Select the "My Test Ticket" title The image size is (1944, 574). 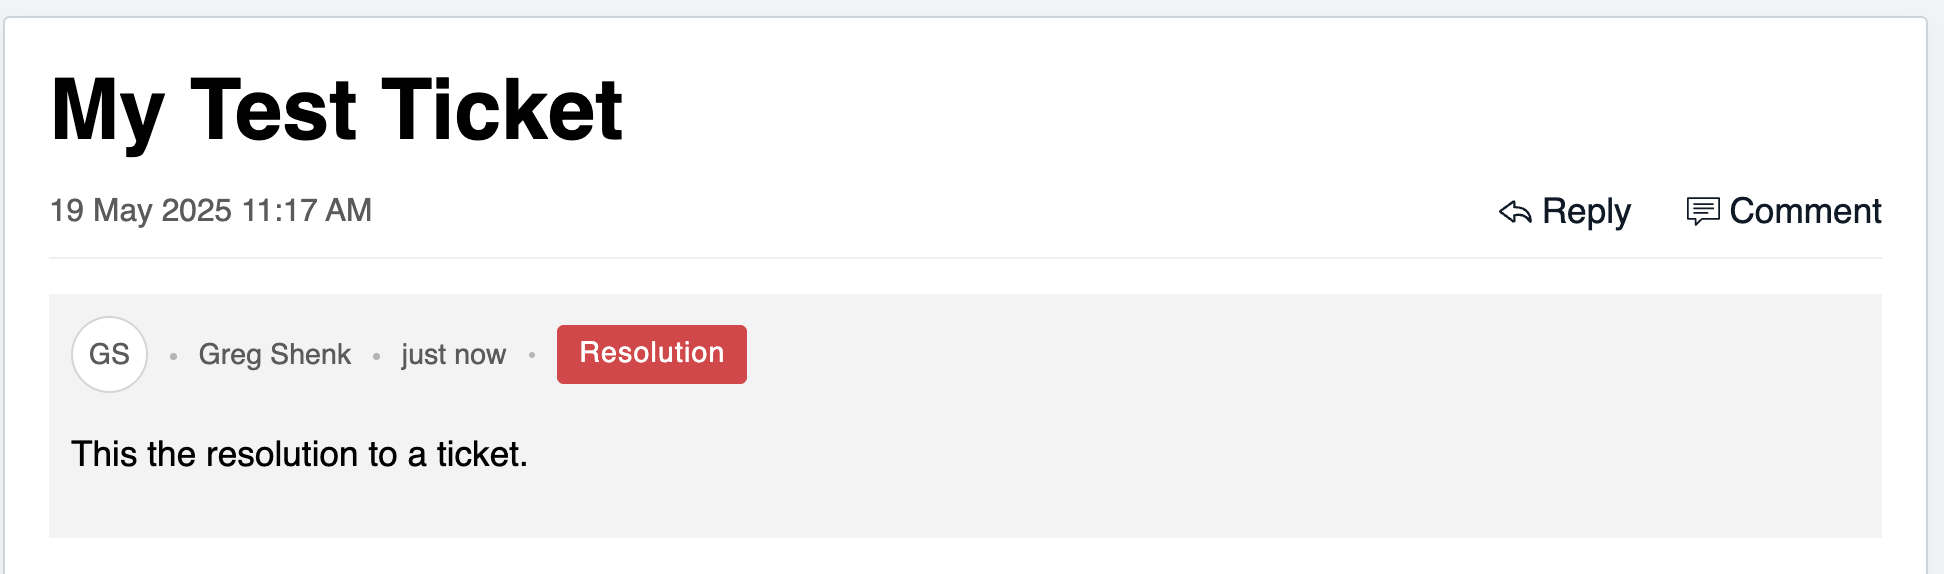336,110
